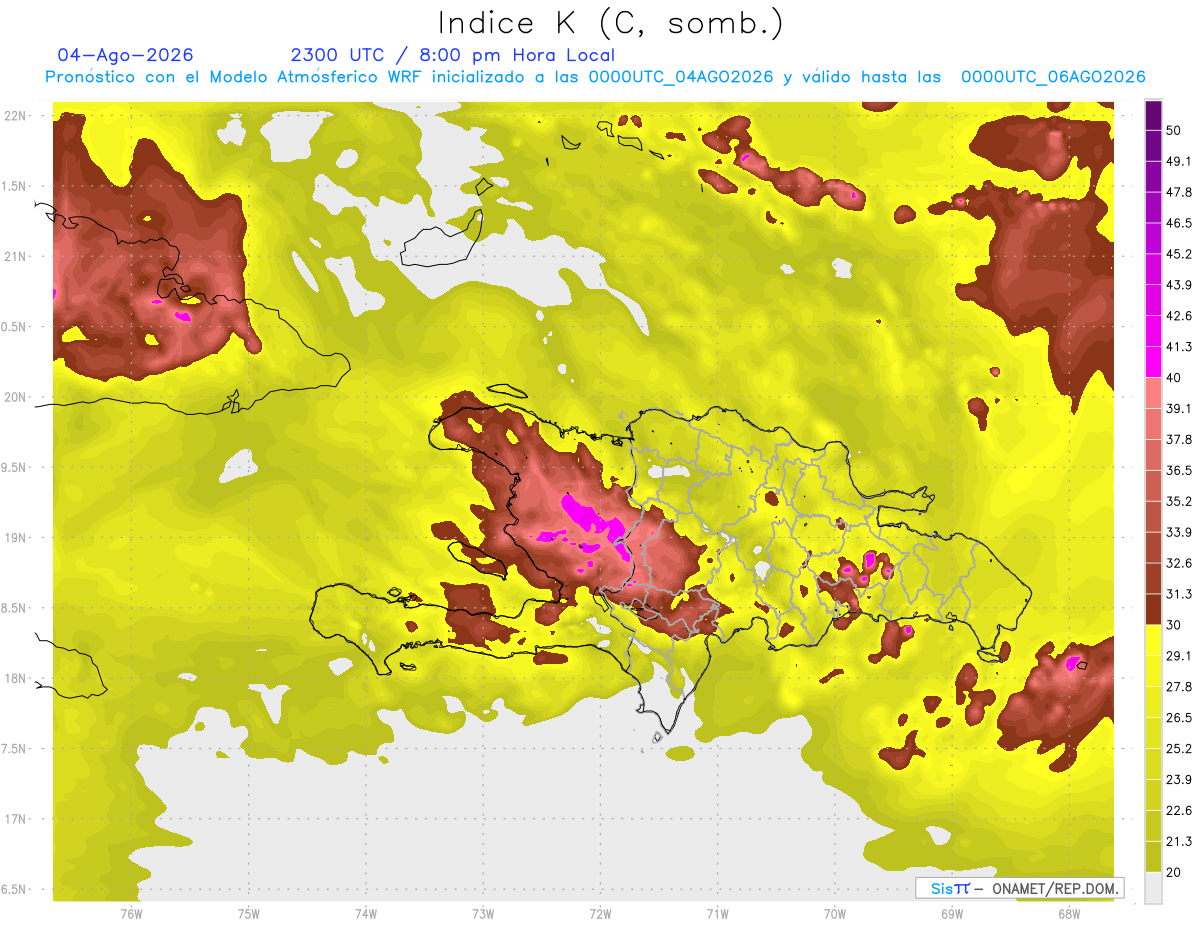Click the "19N" latitude label
This screenshot has height=927, width=1200.
(x=16, y=538)
